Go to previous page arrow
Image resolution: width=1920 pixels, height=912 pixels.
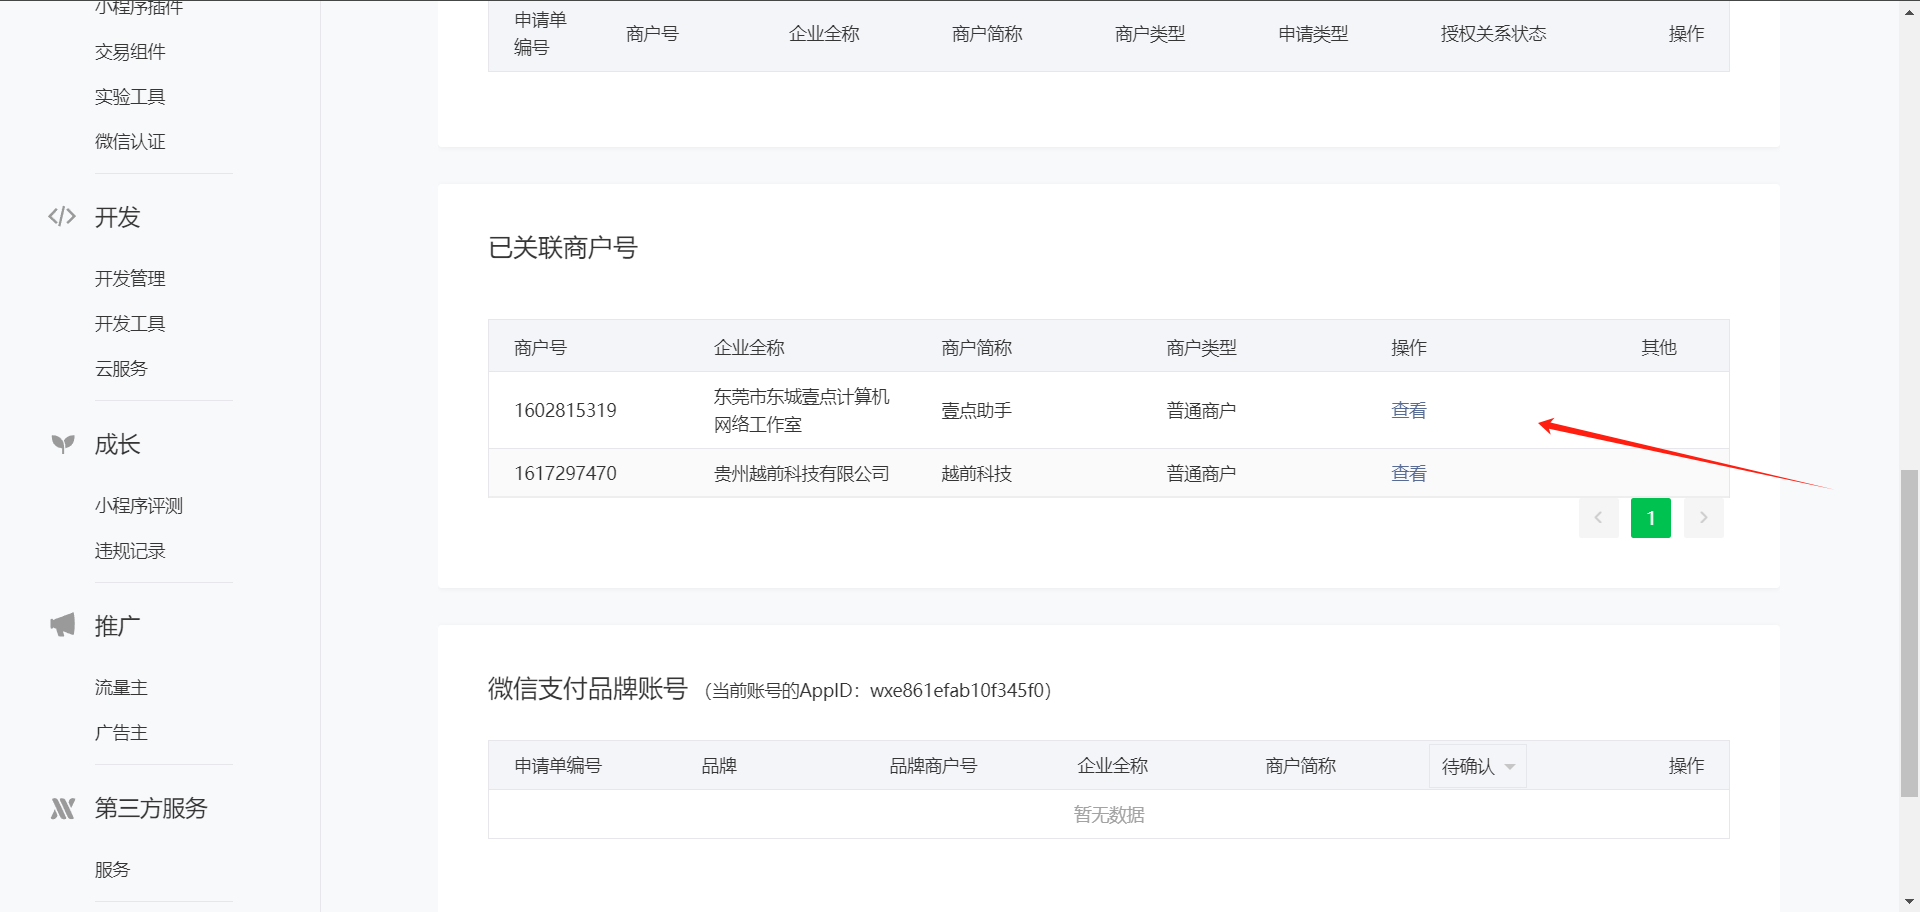click(x=1598, y=518)
